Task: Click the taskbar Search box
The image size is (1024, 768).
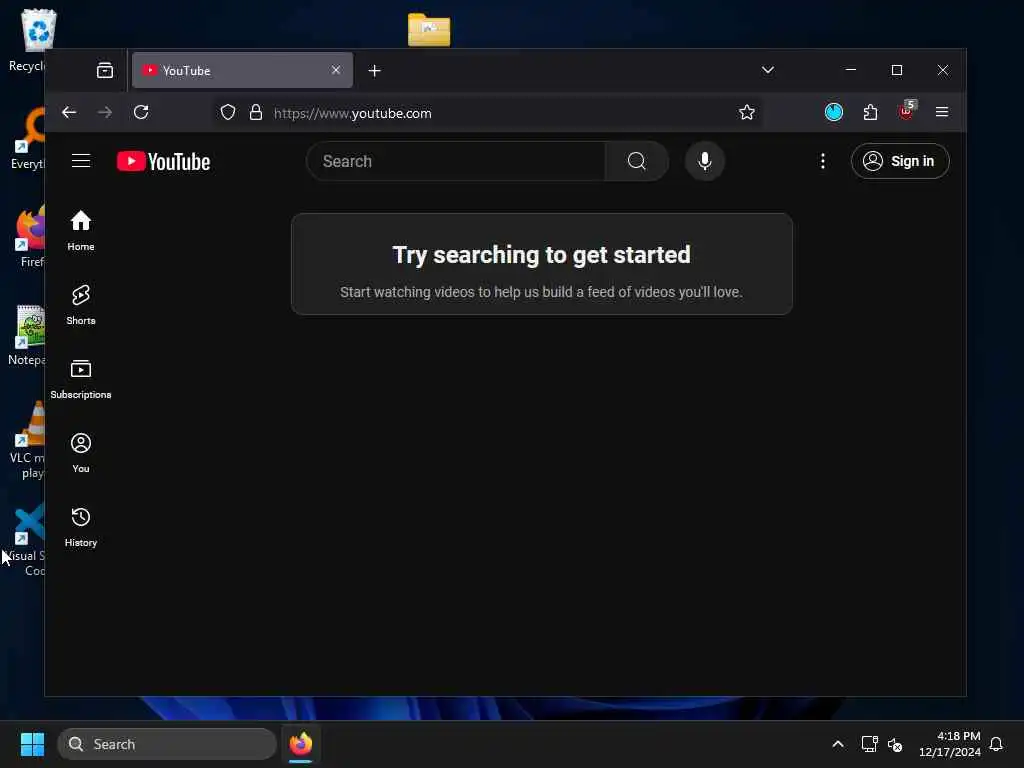Action: (x=167, y=744)
